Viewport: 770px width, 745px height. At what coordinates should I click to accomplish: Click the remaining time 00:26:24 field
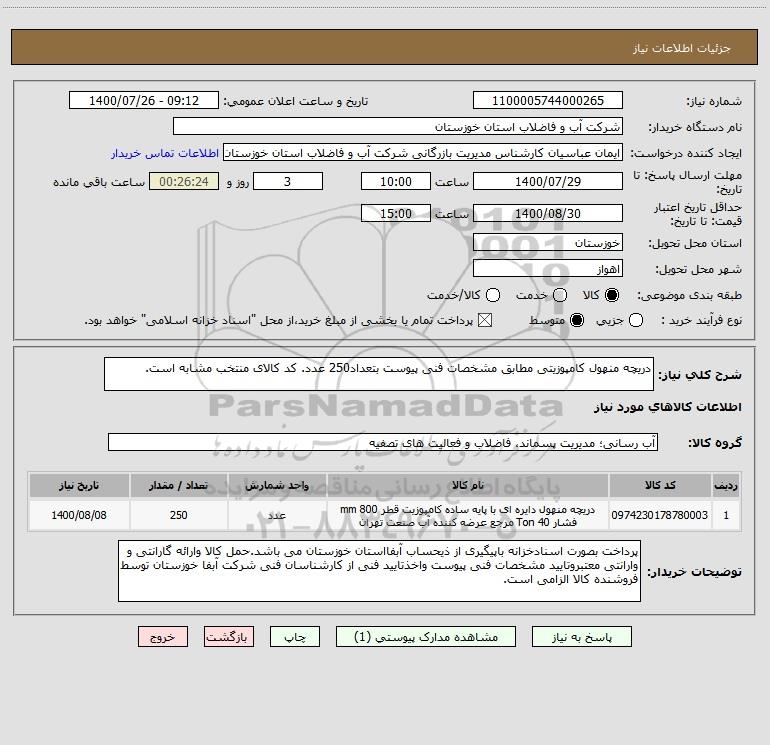pos(184,181)
